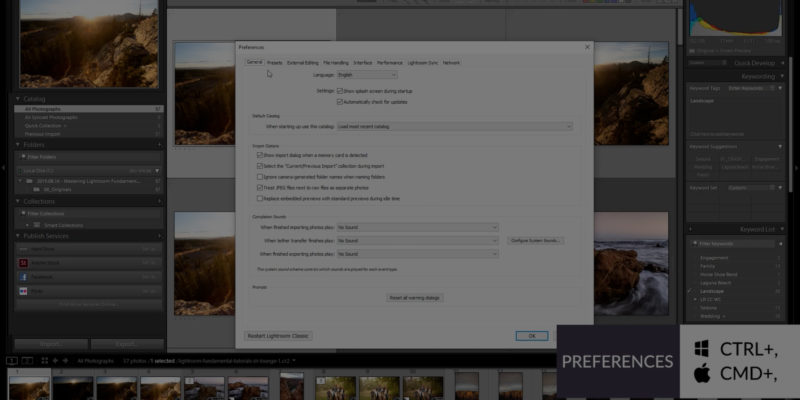Open the Keyword Set dropdown

click(x=752, y=188)
